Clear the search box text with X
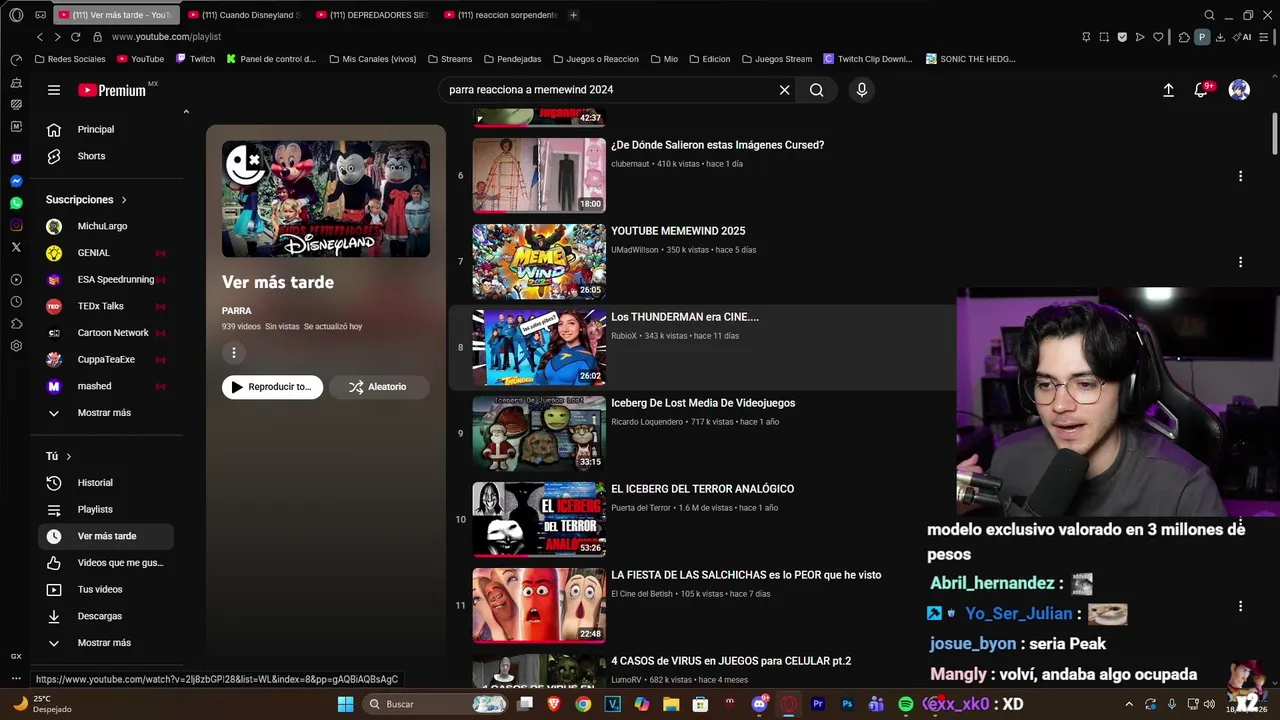 click(785, 90)
